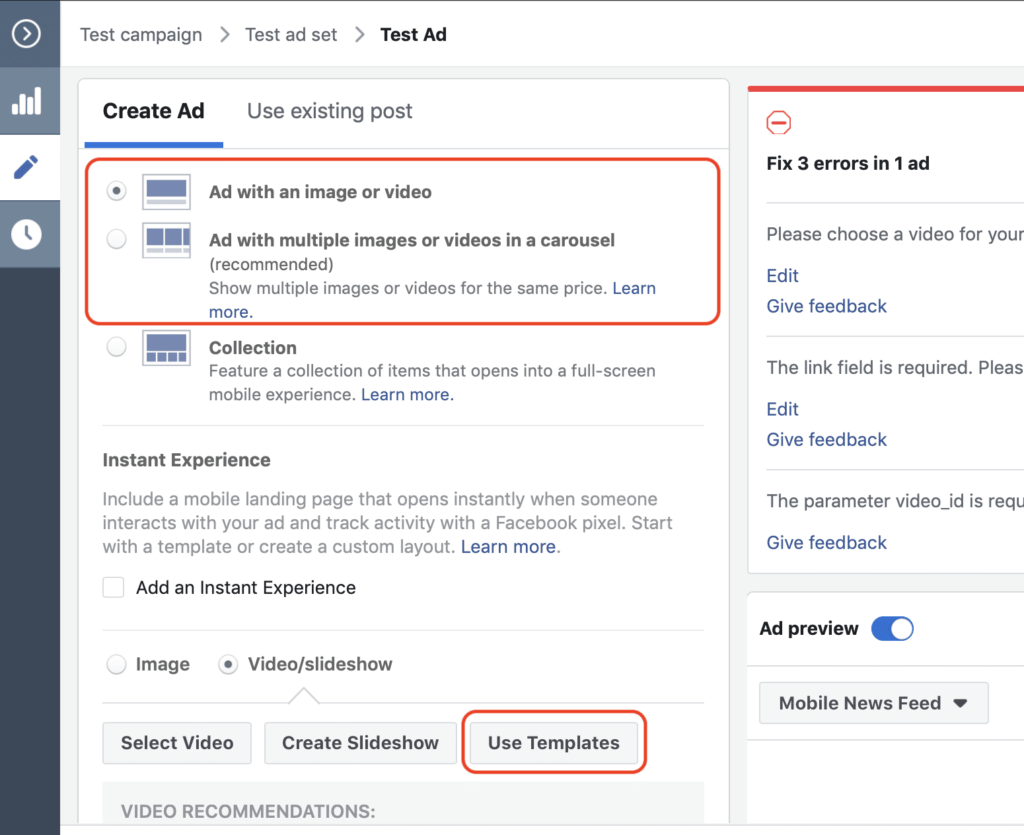Click the Collection format grid icon
This screenshot has width=1024, height=835.
coord(166,348)
